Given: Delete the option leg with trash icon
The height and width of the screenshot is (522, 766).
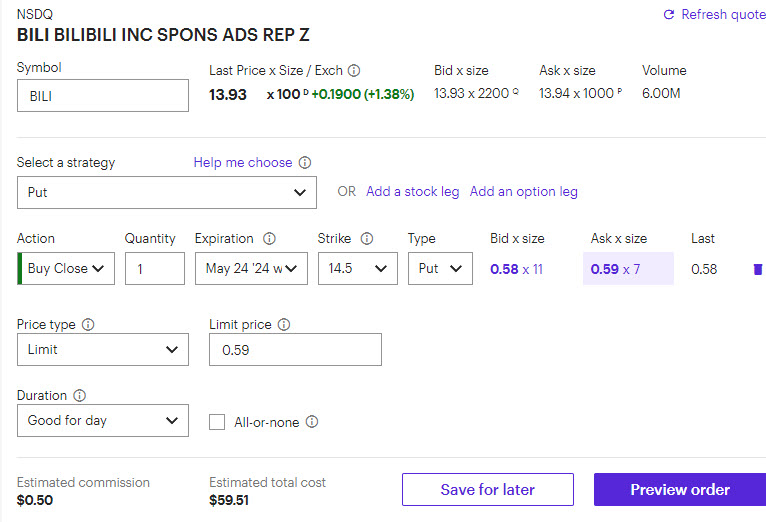Looking at the screenshot, I should tap(757, 269).
